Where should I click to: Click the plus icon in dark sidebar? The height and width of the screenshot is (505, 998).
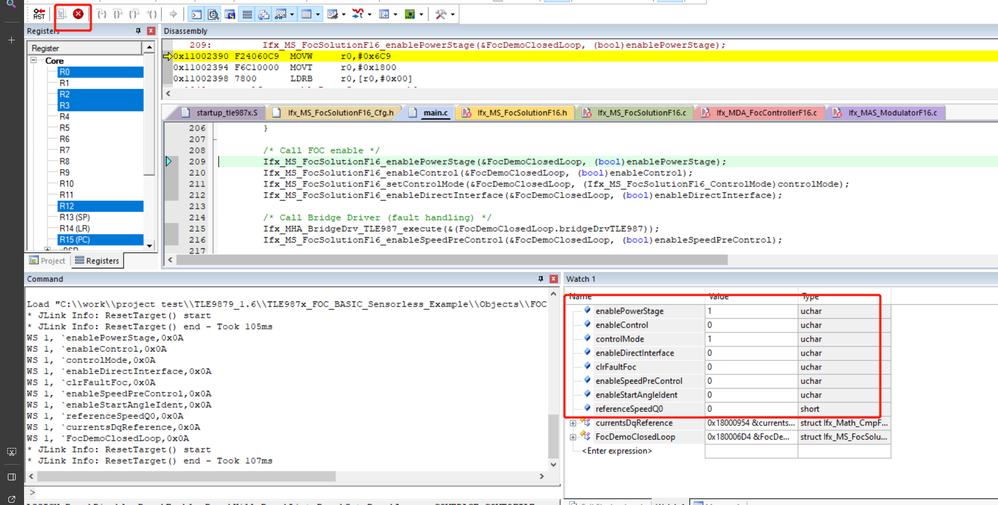[x=11, y=40]
